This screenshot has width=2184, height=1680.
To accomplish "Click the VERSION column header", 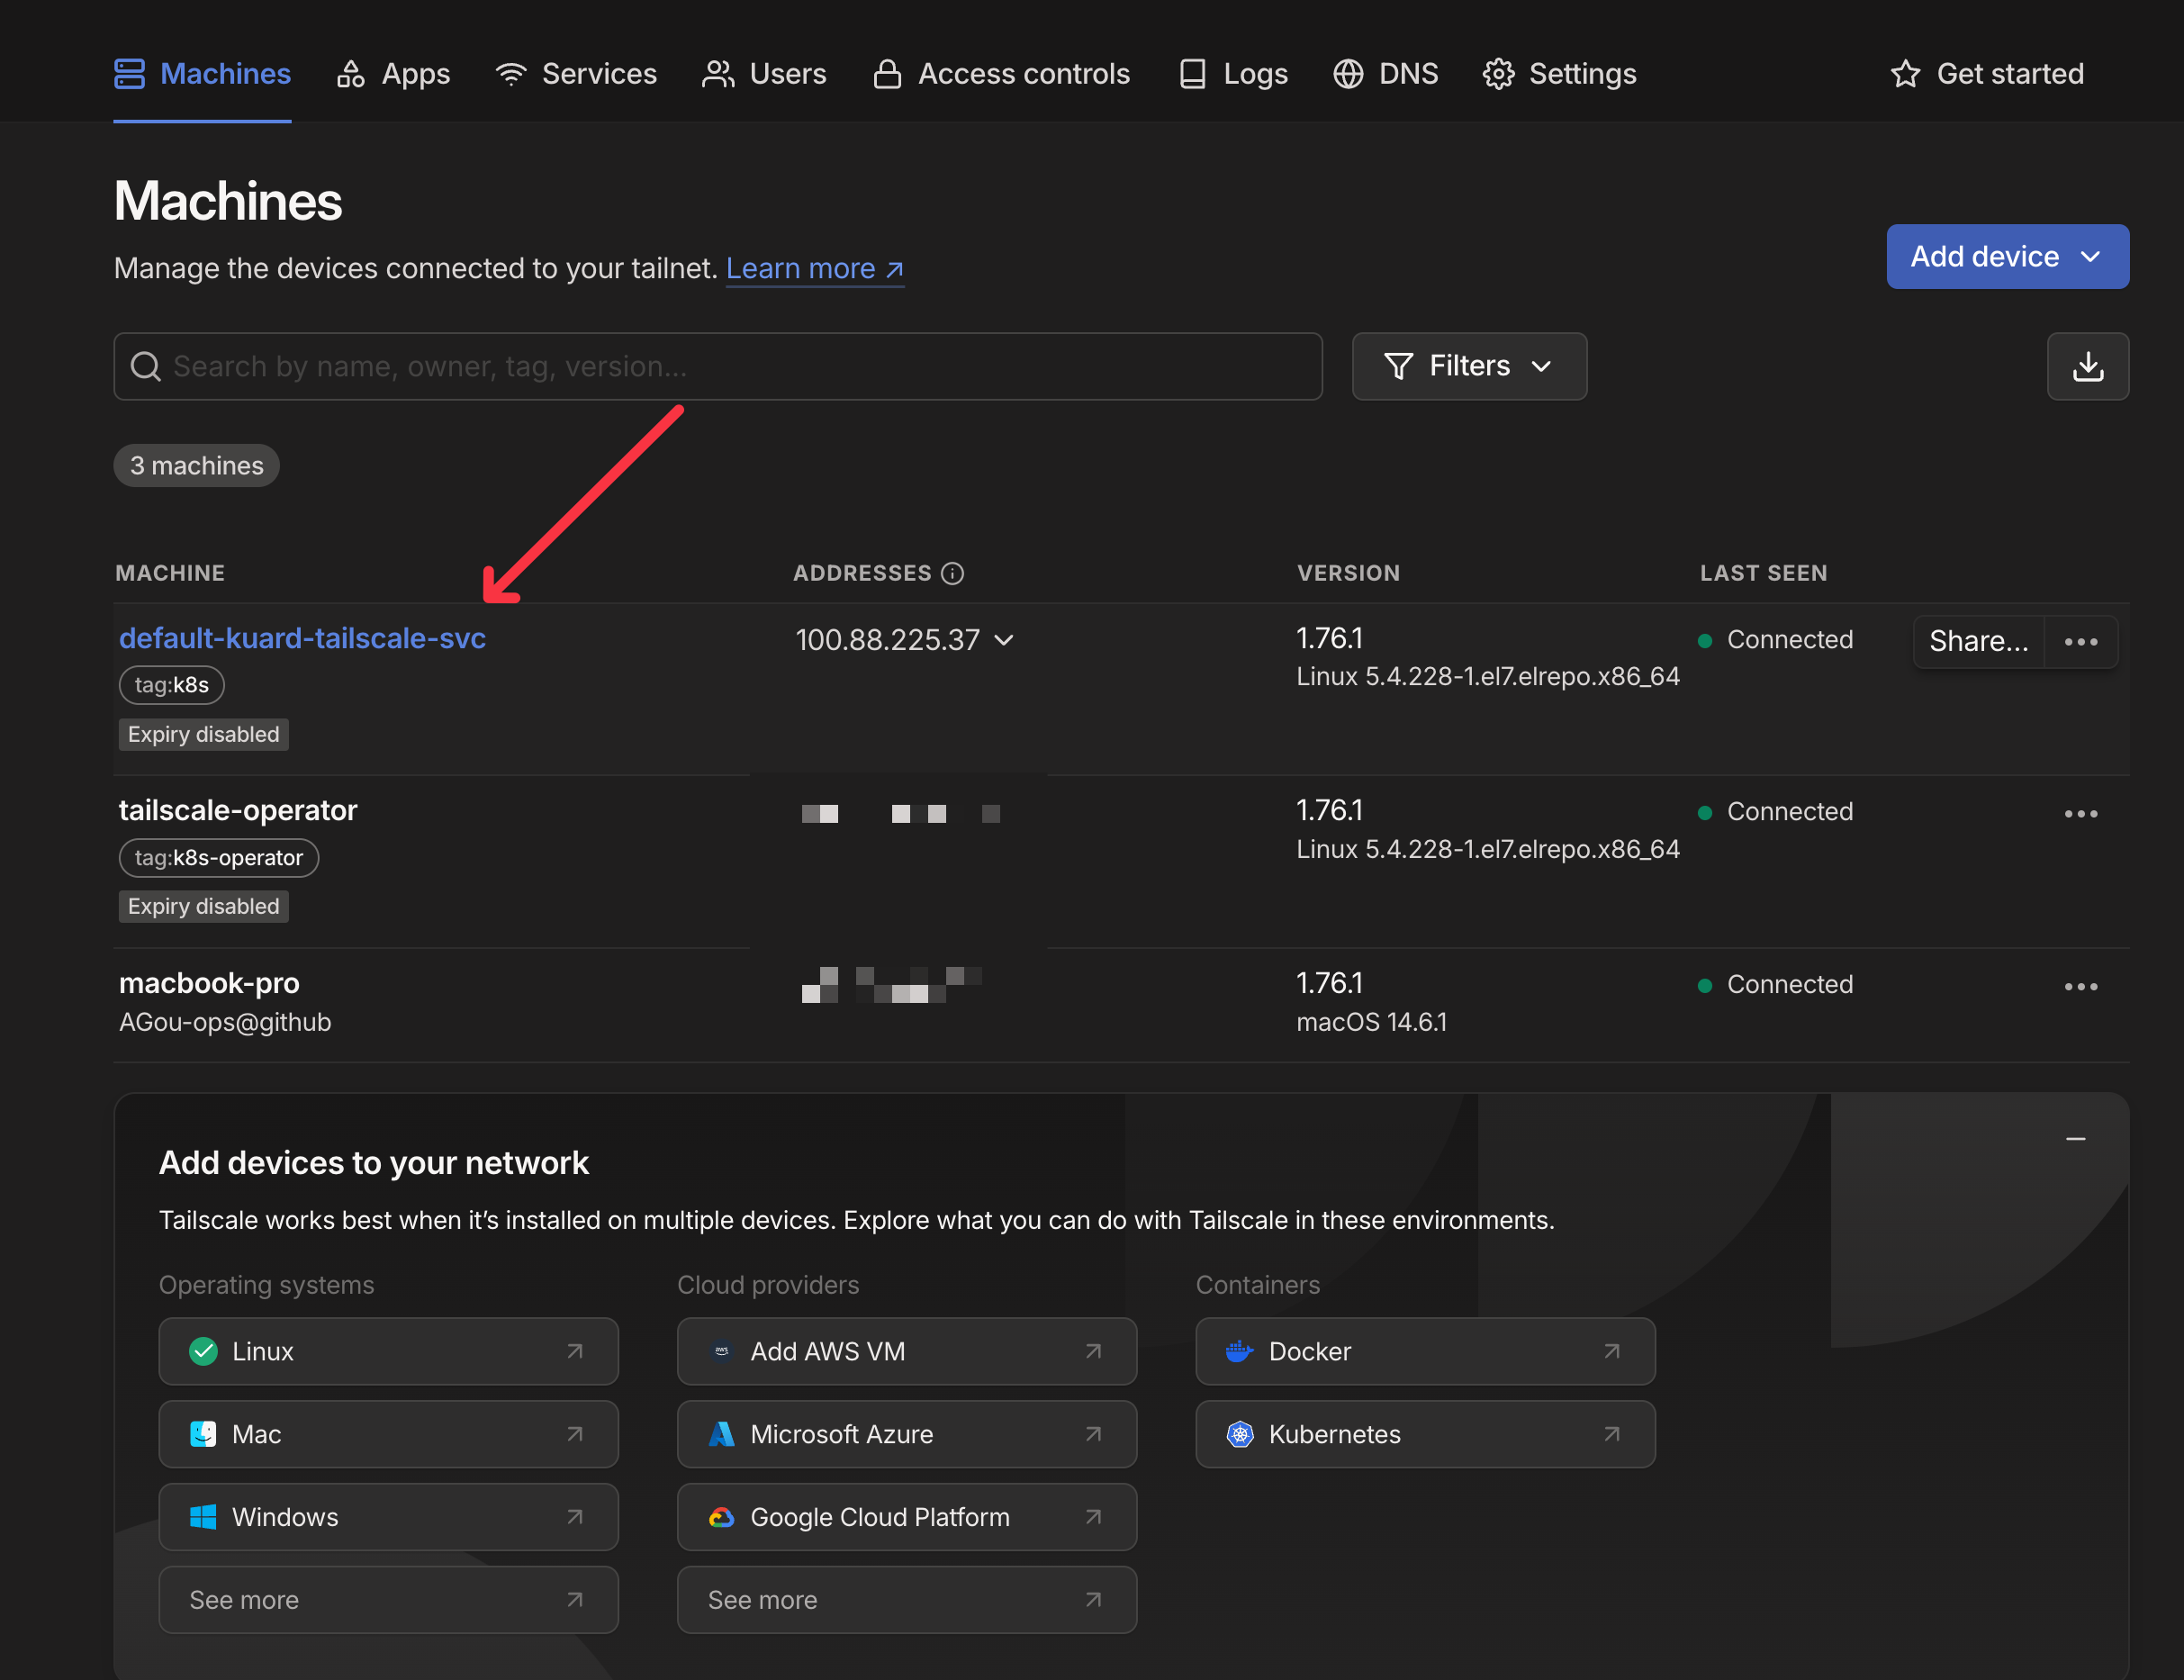I will coord(1348,573).
